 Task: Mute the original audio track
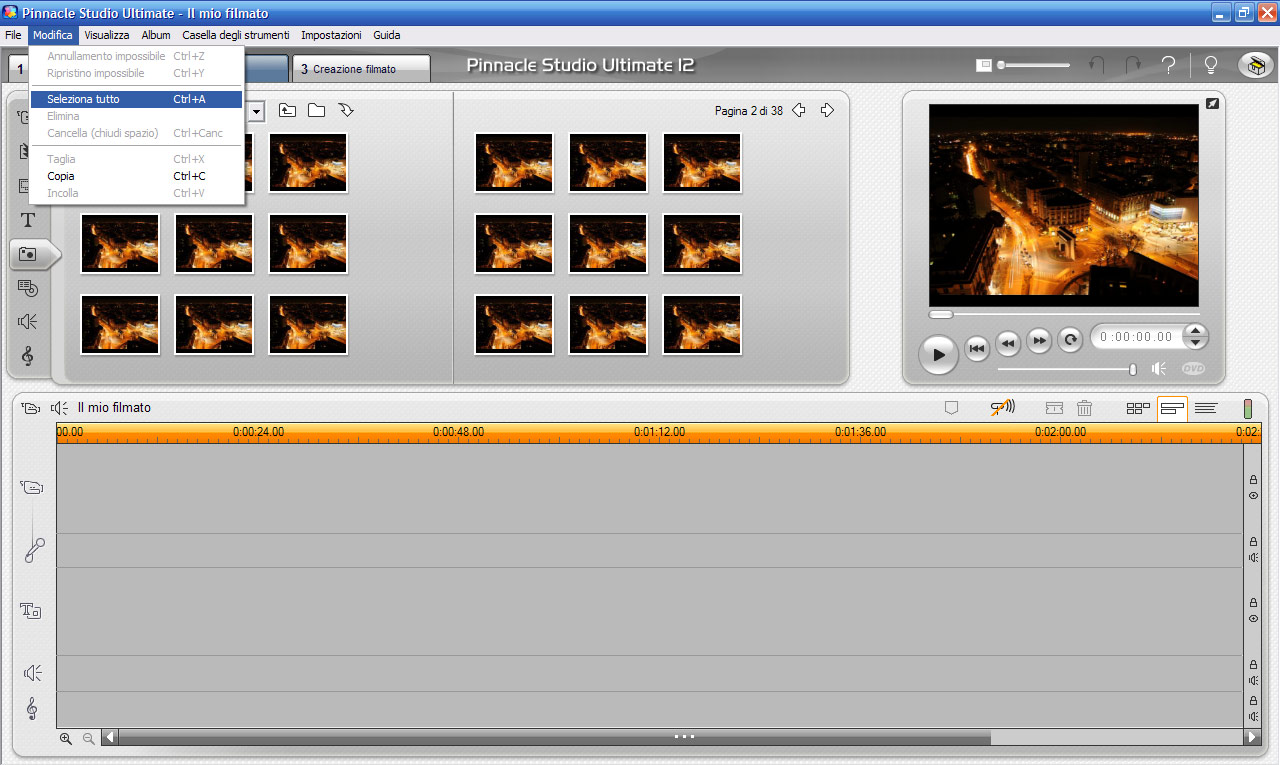click(x=1253, y=558)
